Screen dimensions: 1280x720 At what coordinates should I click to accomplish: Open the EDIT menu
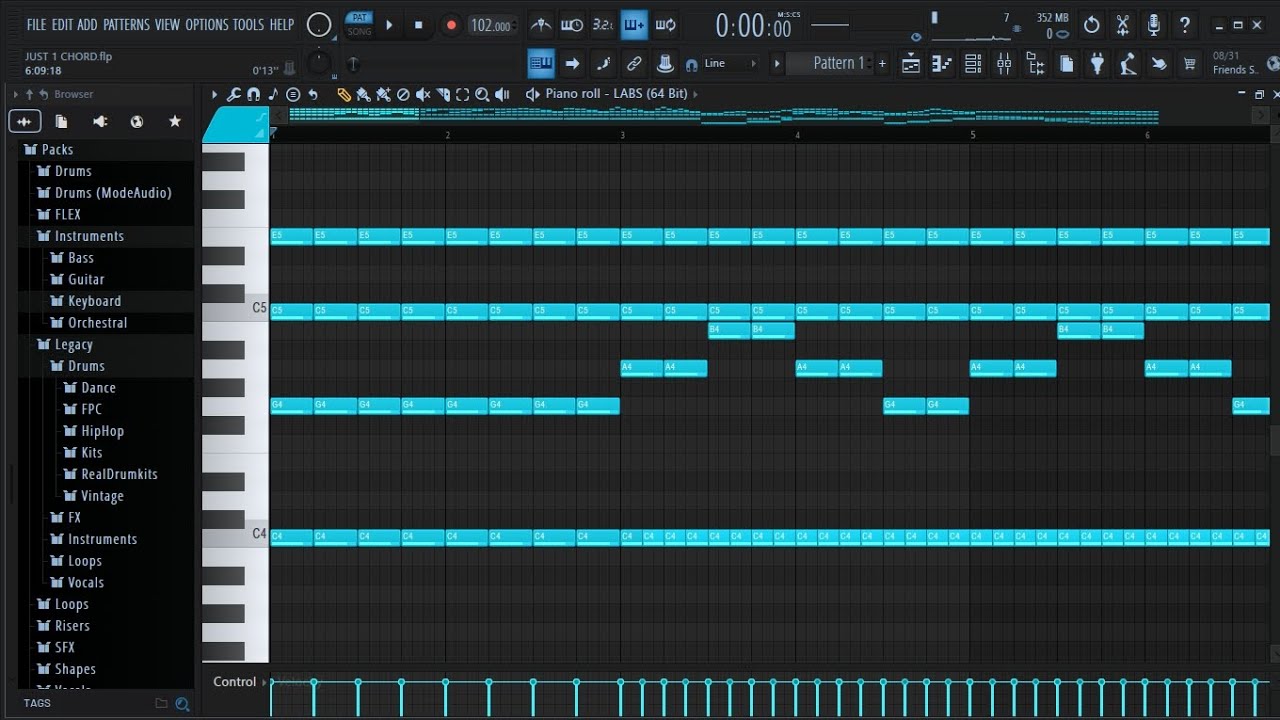(x=62, y=25)
